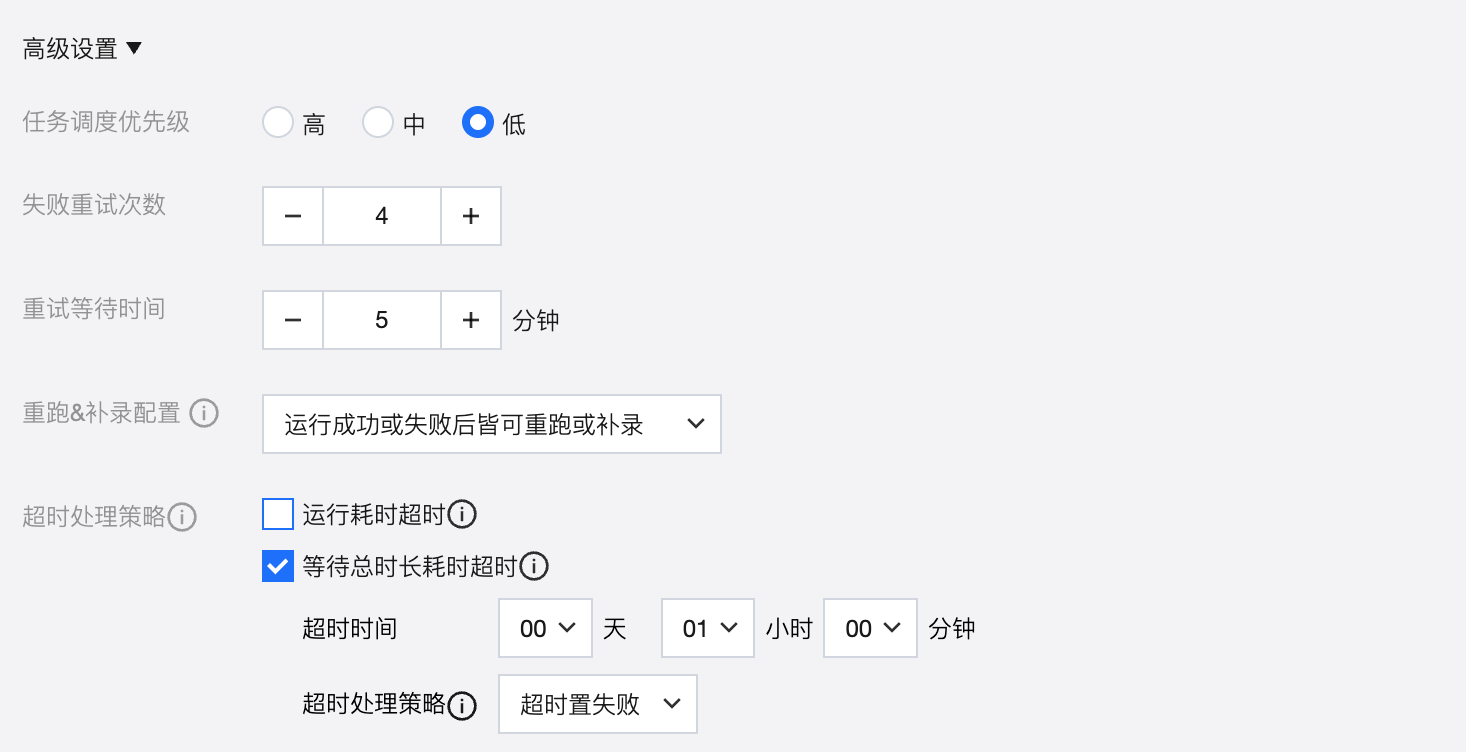Open the timeout days (天) dropdown
This screenshot has width=1466, height=752.
click(545, 629)
